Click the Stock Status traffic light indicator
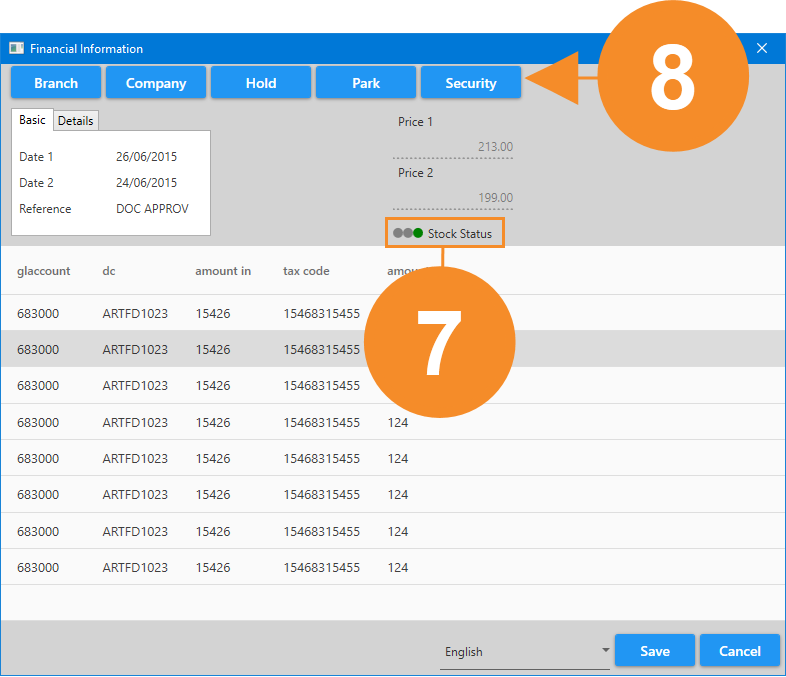786x677 pixels. click(408, 233)
